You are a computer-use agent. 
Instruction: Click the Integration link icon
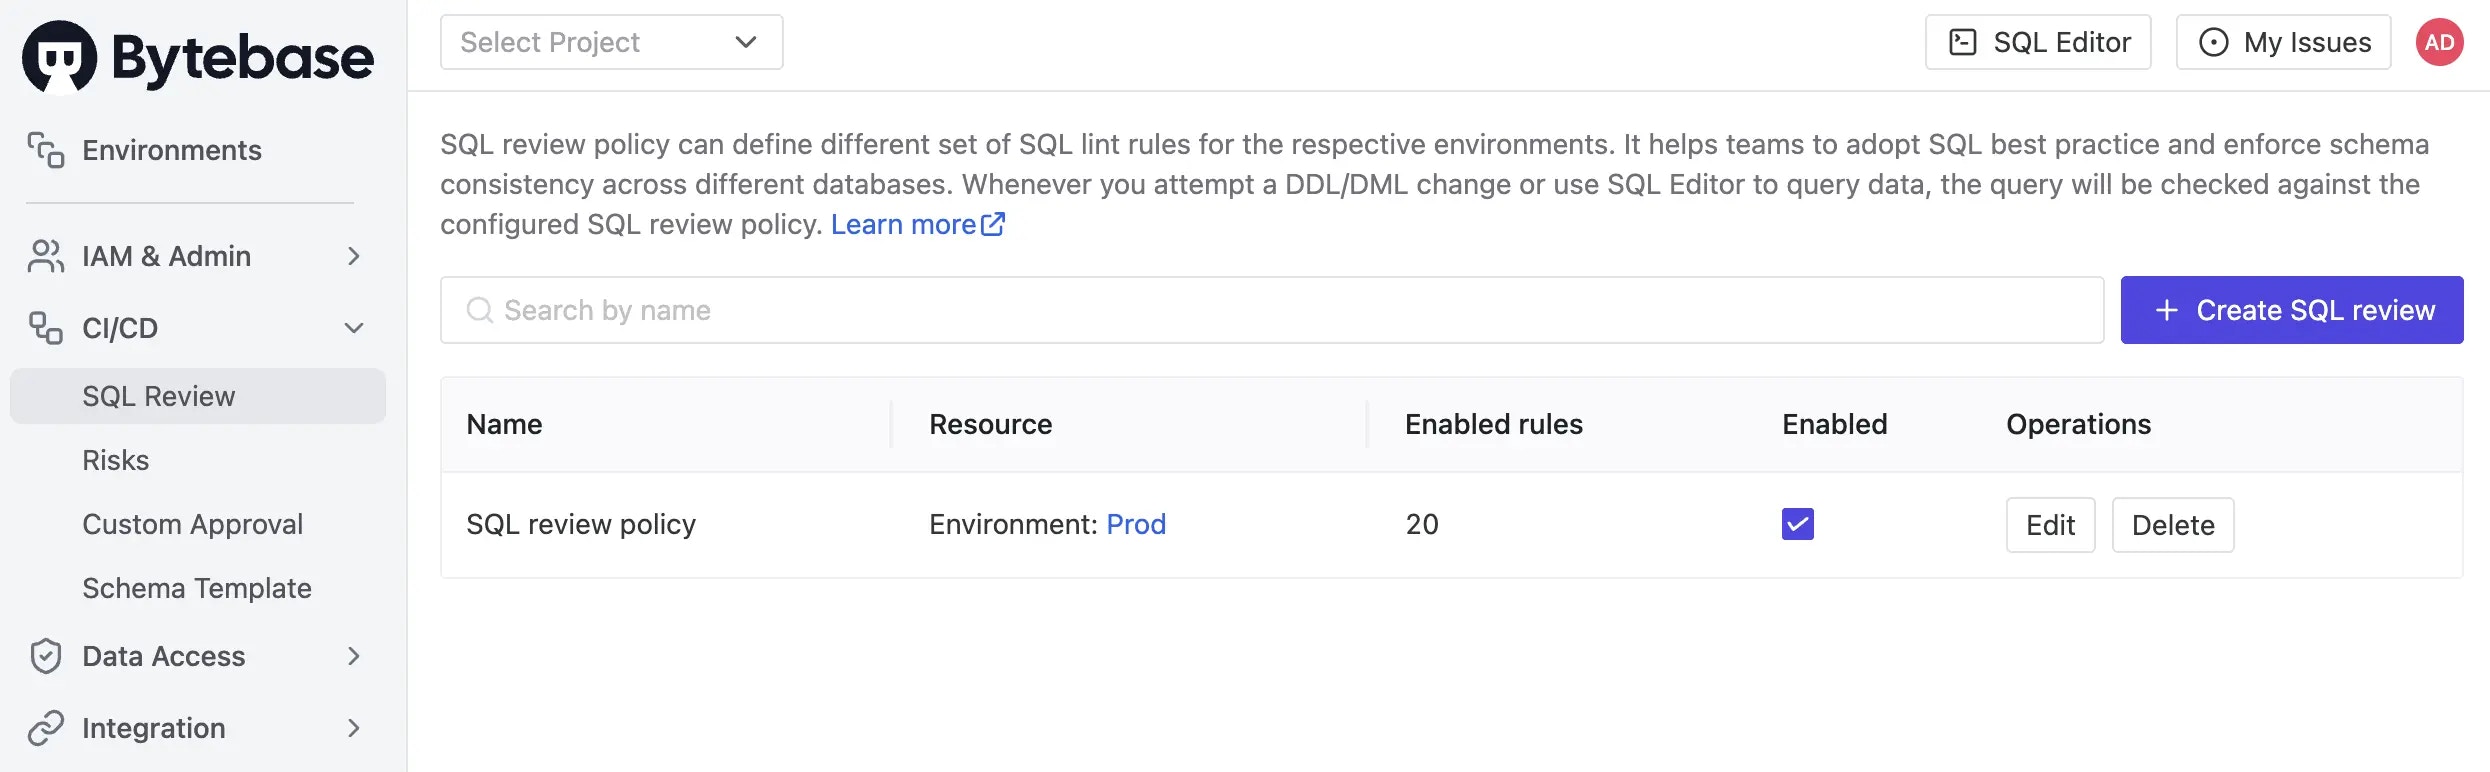coord(46,728)
